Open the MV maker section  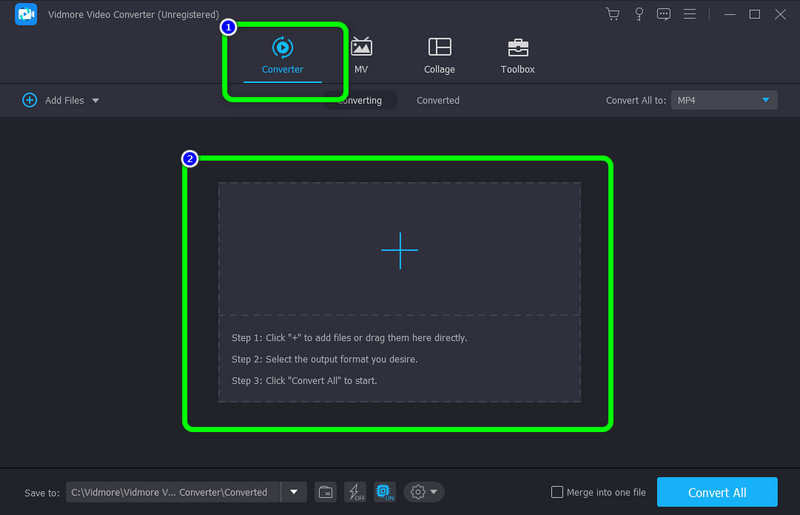tap(361, 56)
